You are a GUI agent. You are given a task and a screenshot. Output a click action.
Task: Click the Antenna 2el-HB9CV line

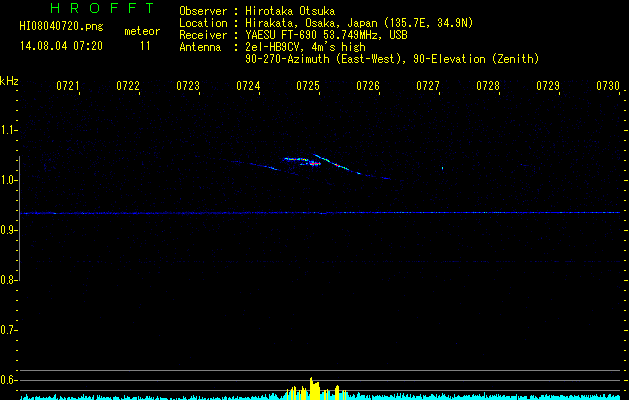[272, 47]
